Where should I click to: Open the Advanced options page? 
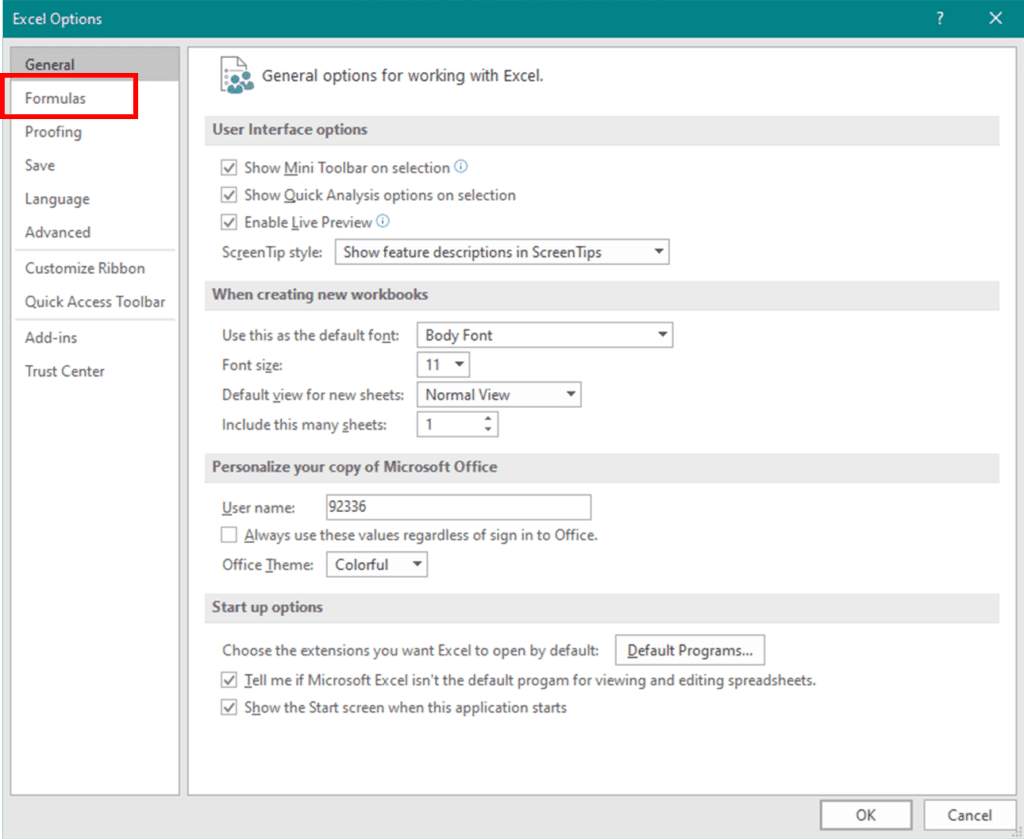point(57,232)
